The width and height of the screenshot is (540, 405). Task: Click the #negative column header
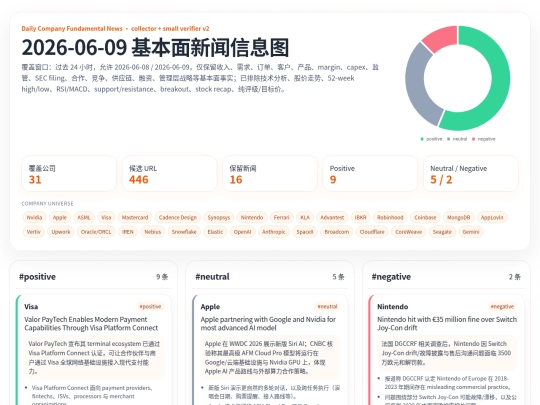coord(391,277)
